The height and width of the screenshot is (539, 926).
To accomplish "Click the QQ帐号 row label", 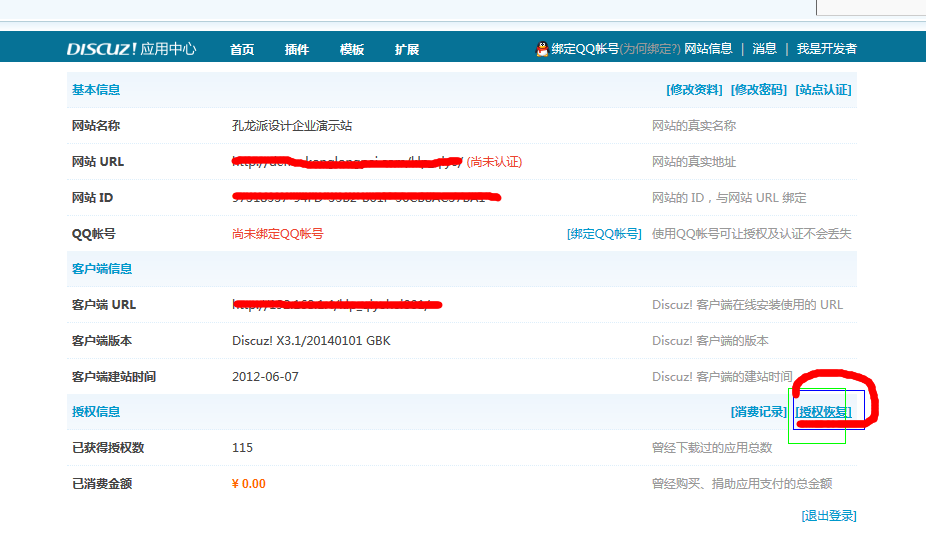I will 93,234.
